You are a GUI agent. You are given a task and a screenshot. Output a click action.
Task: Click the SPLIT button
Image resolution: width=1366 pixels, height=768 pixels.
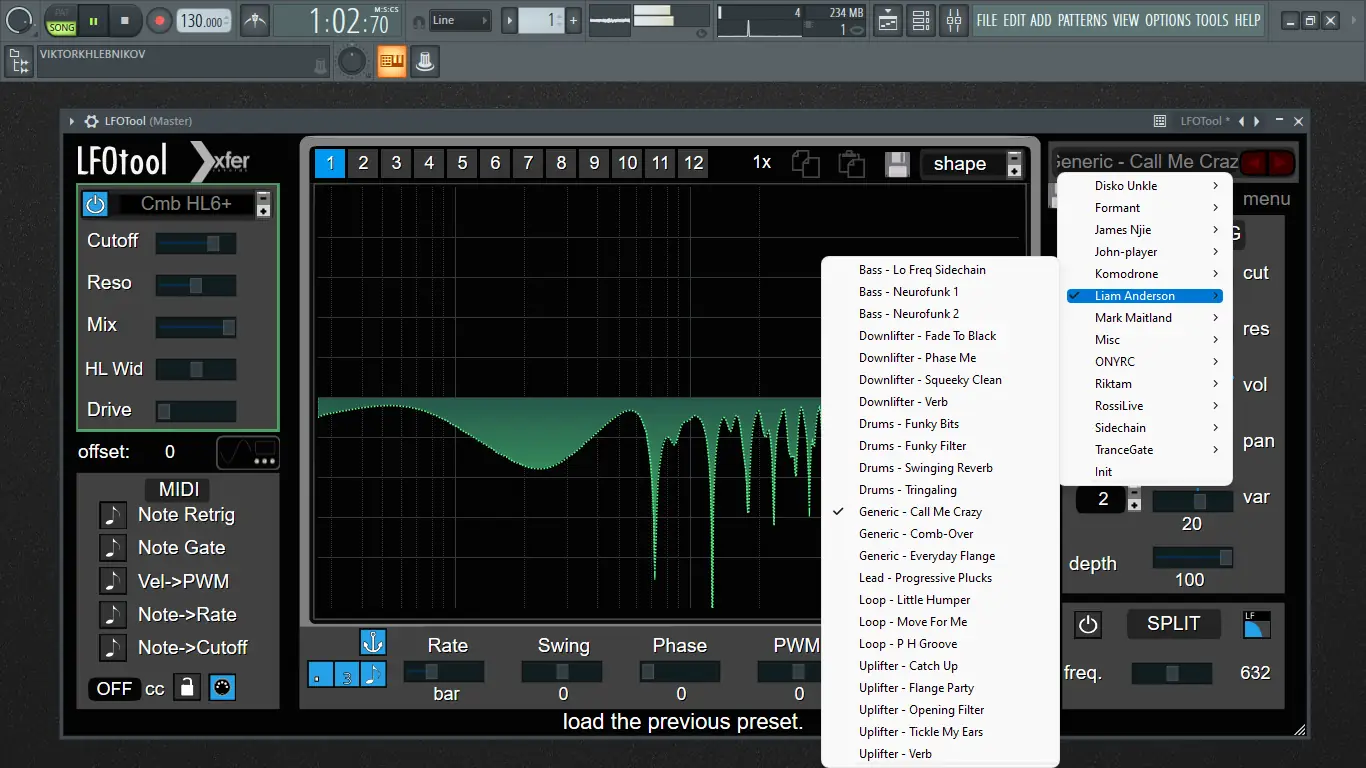[1173, 624]
